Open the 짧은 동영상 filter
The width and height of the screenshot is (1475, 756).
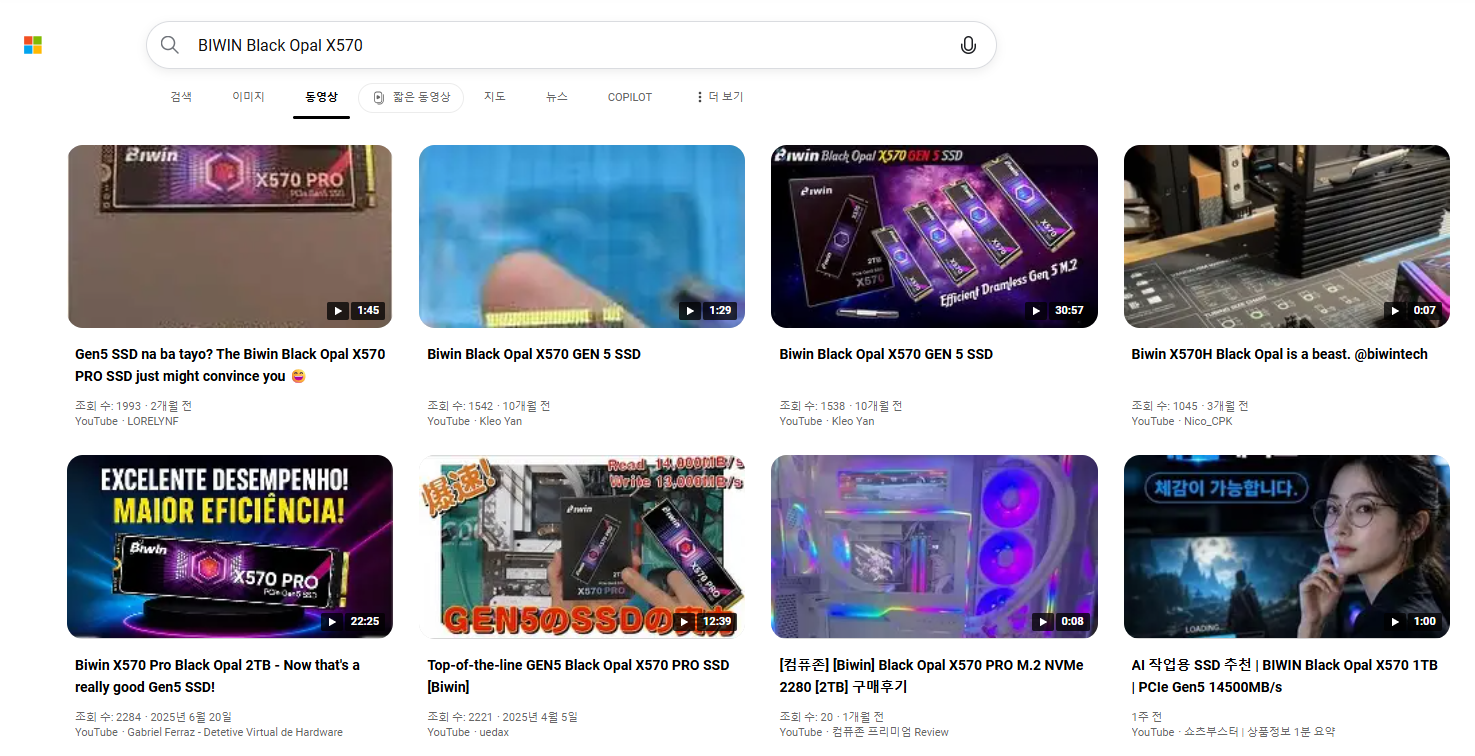411,98
